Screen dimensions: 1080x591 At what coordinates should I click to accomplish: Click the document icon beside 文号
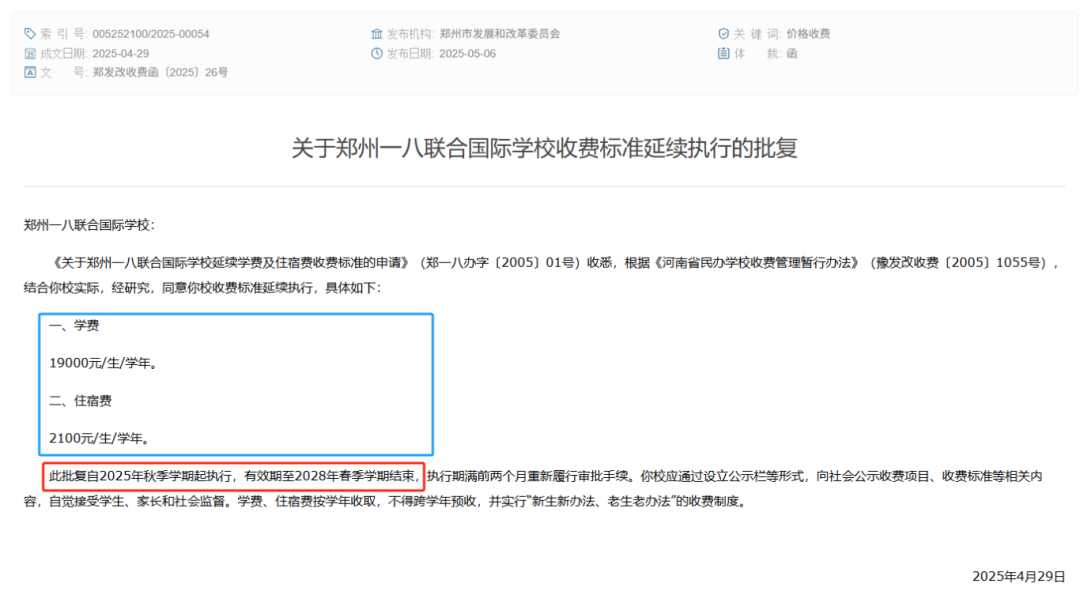[x=30, y=72]
